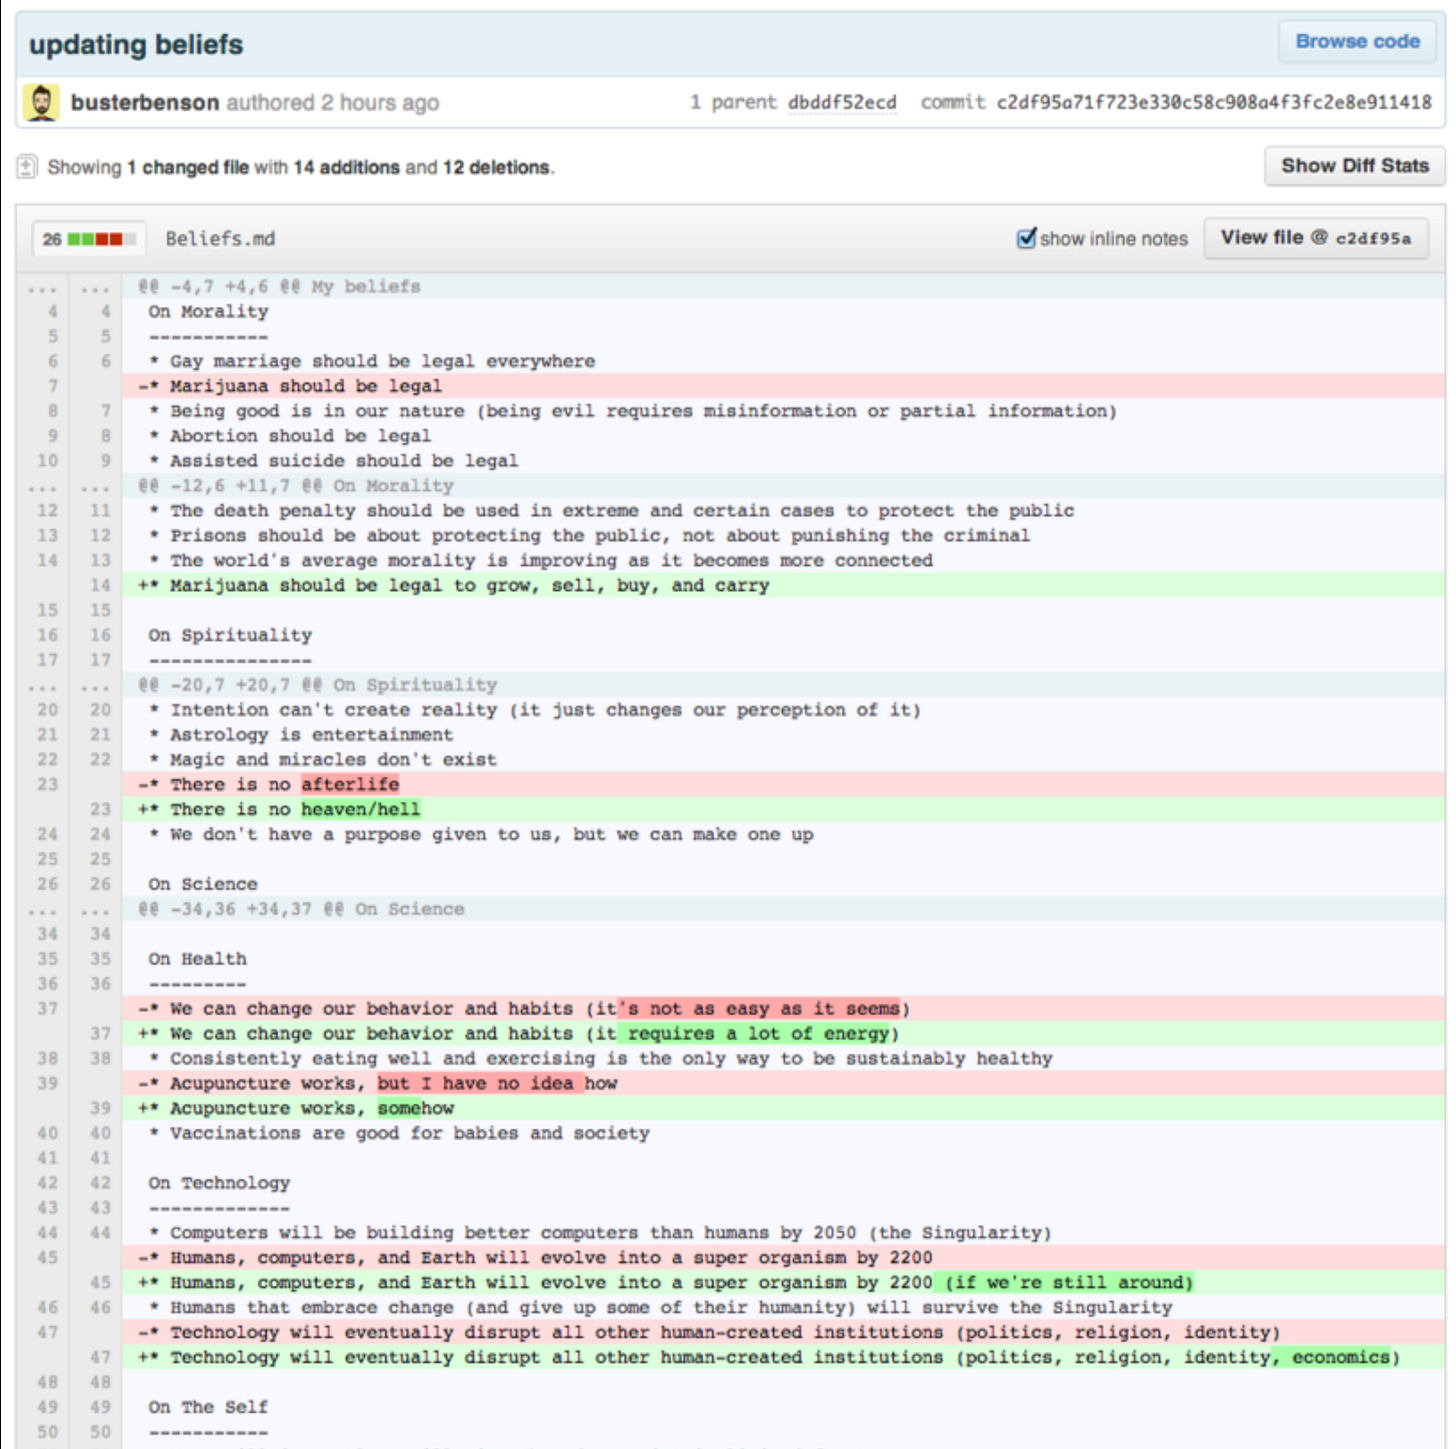Expand hunk header -20,7 +20,7 On Spirituality
The width and height of the screenshot is (1456, 1449).
coord(783,685)
